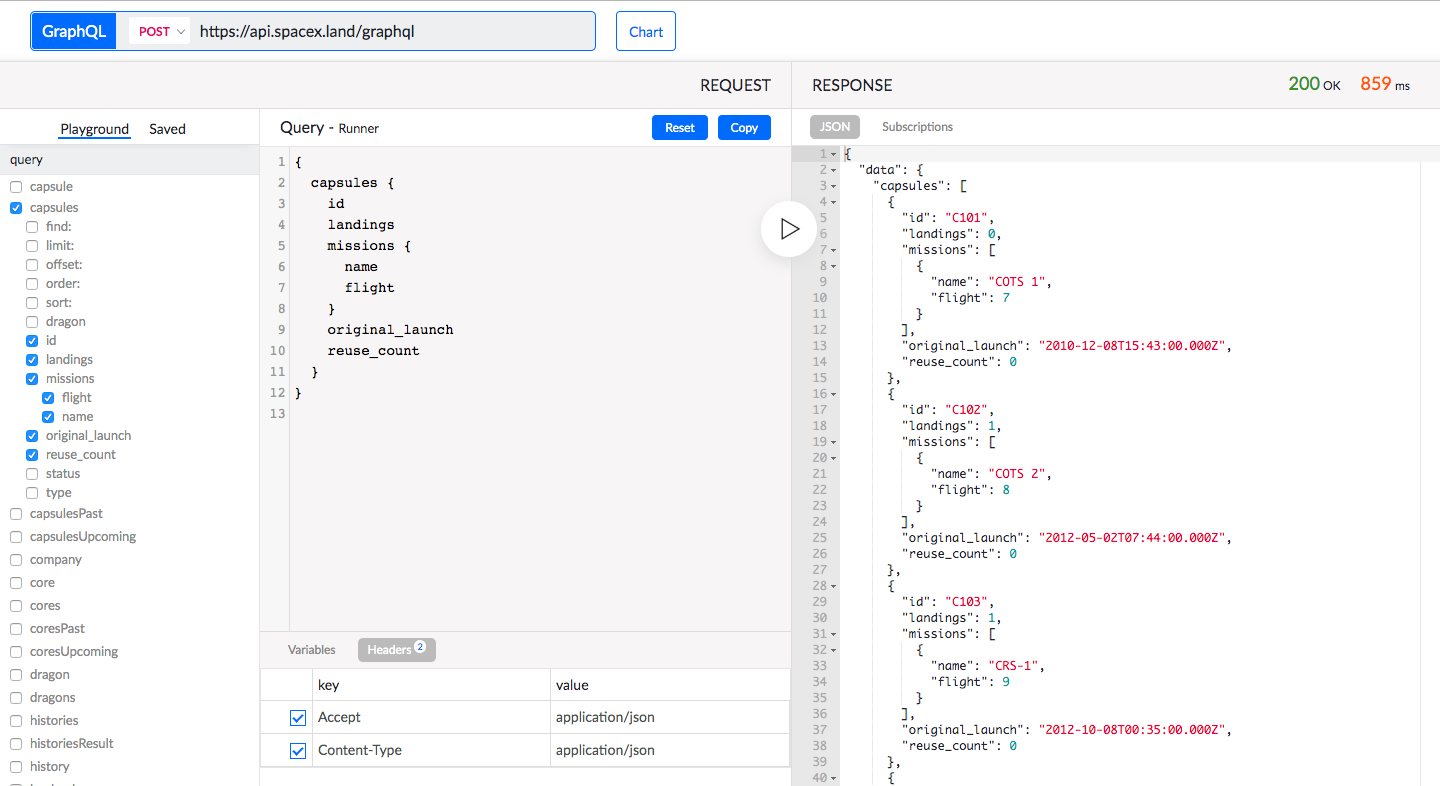This screenshot has height=786, width=1440.
Task: Open the POST method dropdown
Action: [x=158, y=31]
